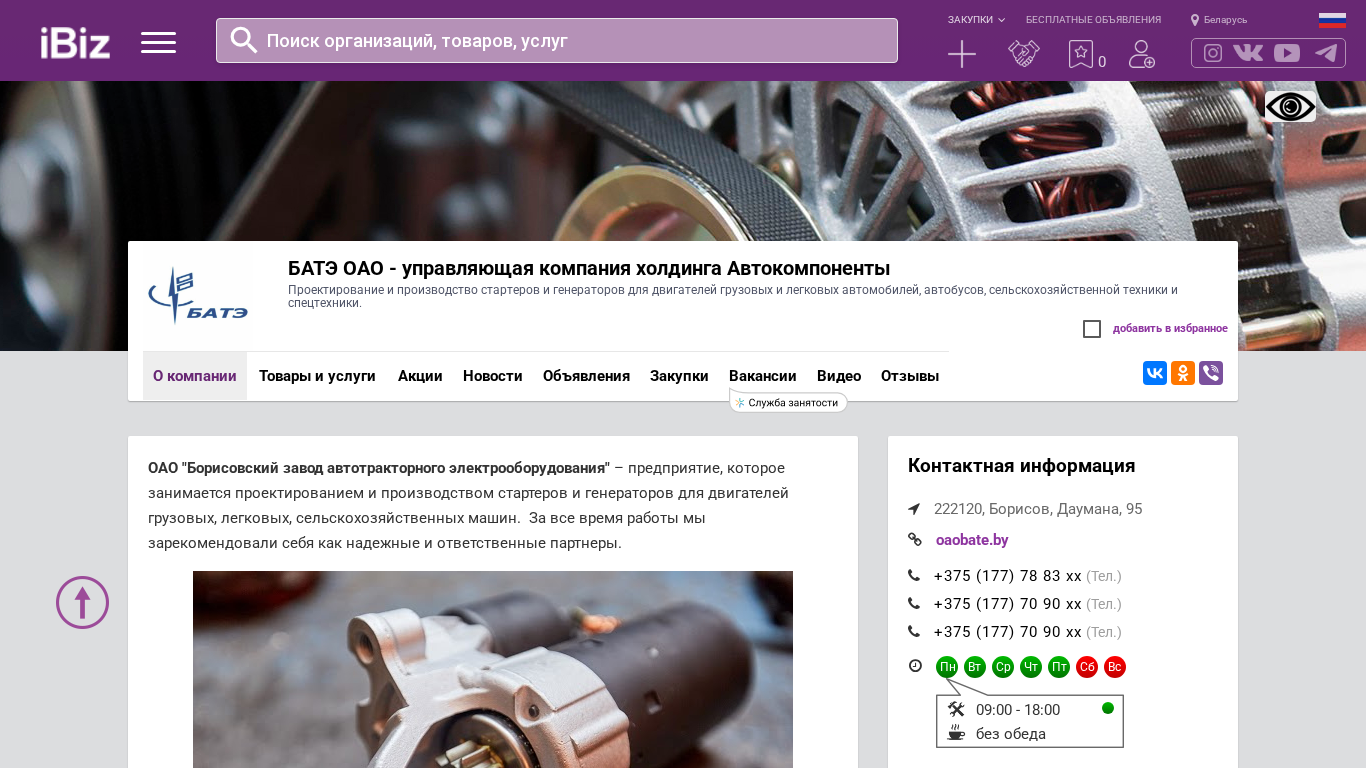This screenshot has height=768, width=1366.
Task: Select Thursday 'Чт' day circle
Action: tap(1031, 667)
